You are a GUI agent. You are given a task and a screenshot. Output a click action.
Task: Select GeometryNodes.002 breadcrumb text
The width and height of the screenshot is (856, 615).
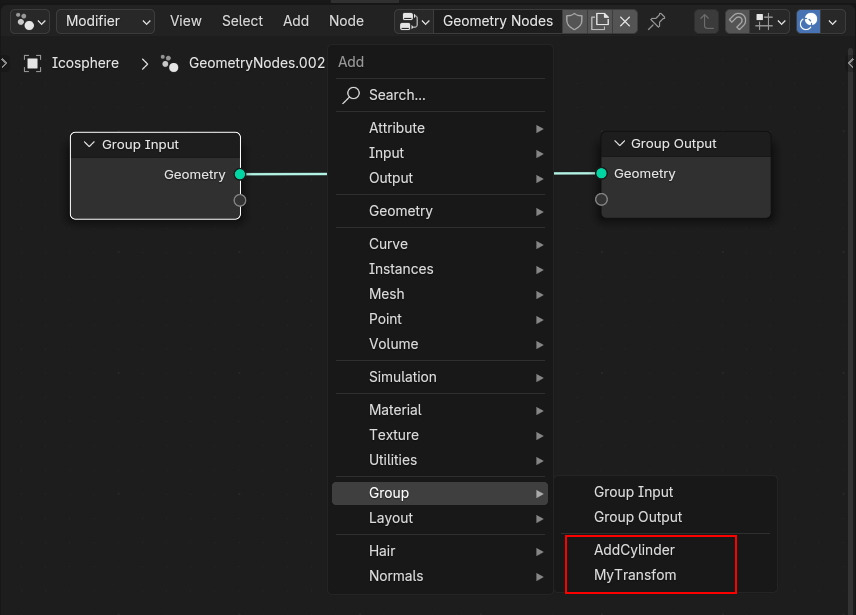(257, 63)
